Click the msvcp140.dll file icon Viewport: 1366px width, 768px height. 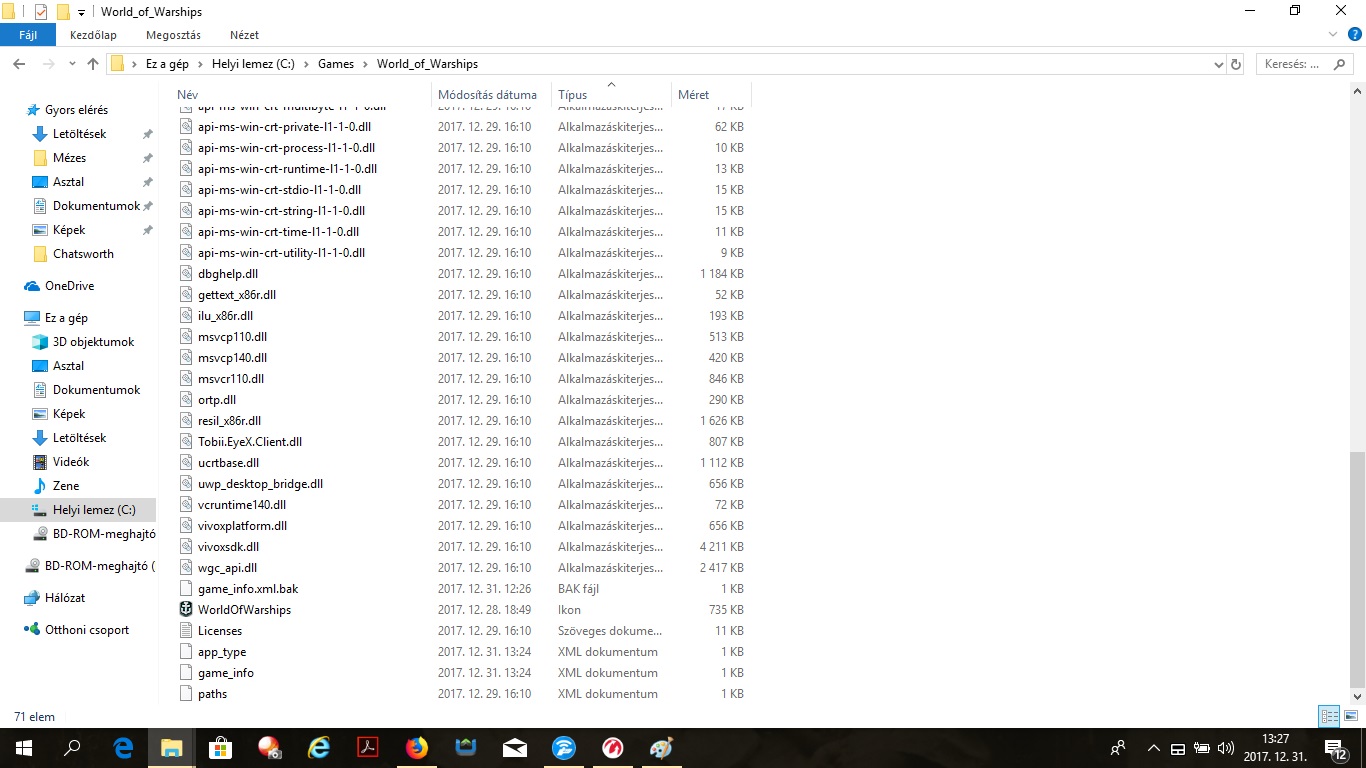(x=186, y=358)
